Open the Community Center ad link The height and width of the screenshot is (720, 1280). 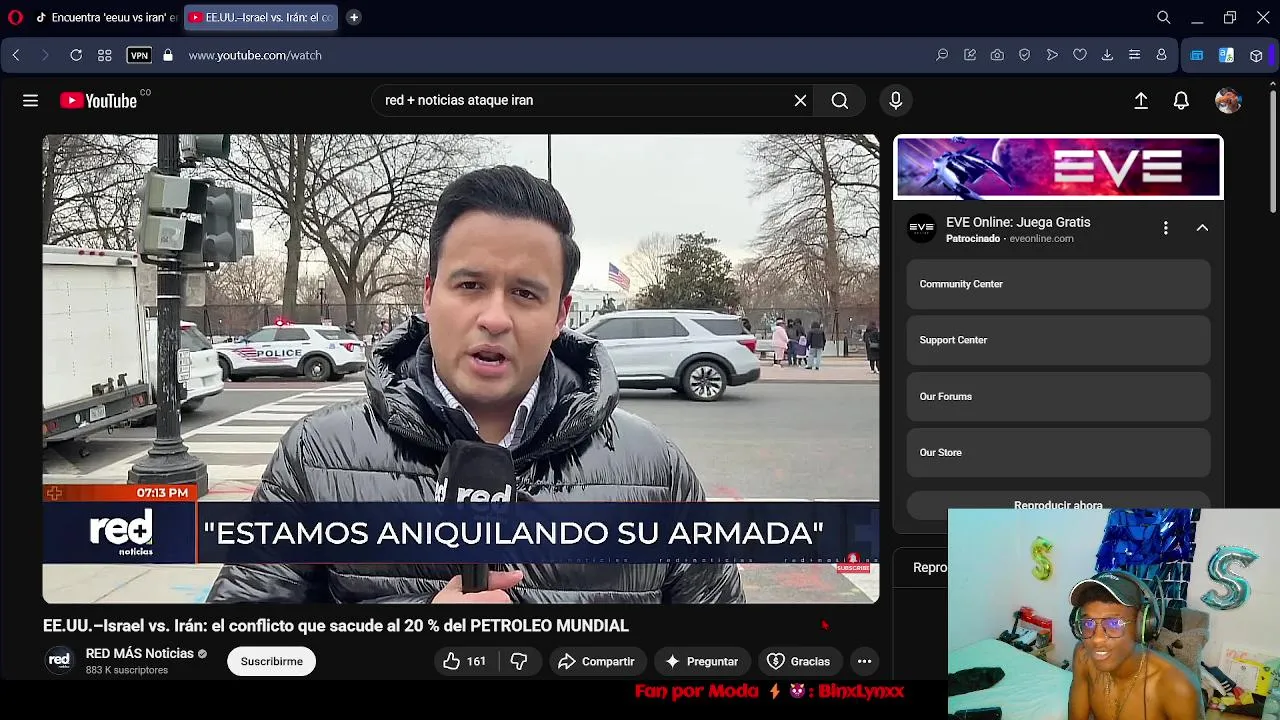pyautogui.click(x=1058, y=284)
